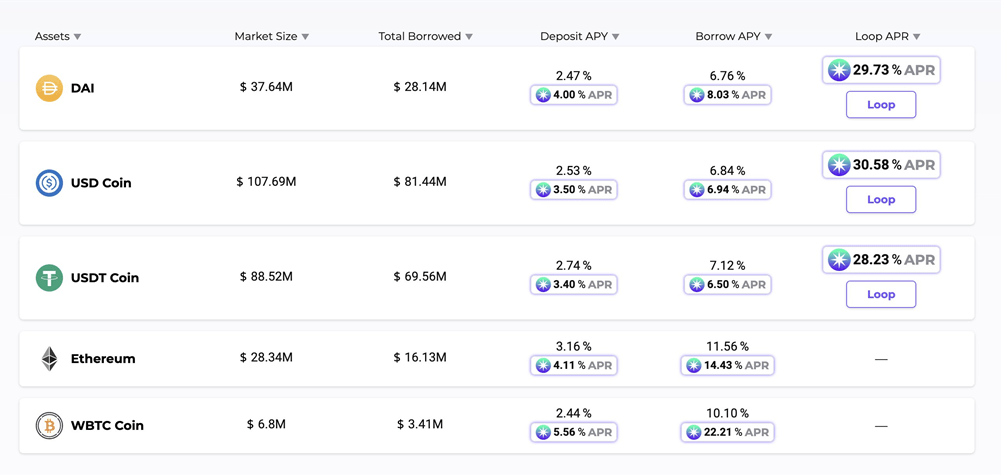Viewport: 1001px width, 475px height.
Task: Click the WBTC Bitcoin icon
Action: [x=49, y=425]
